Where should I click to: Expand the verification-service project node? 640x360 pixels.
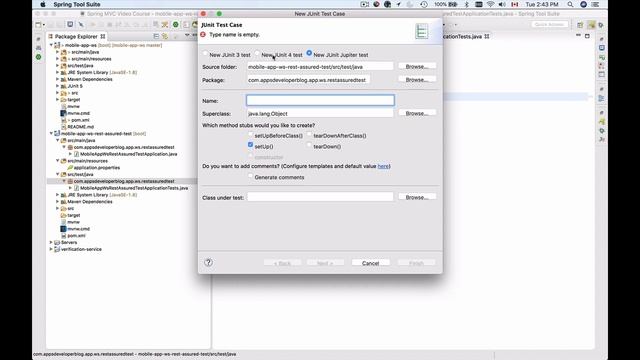[x=51, y=249]
